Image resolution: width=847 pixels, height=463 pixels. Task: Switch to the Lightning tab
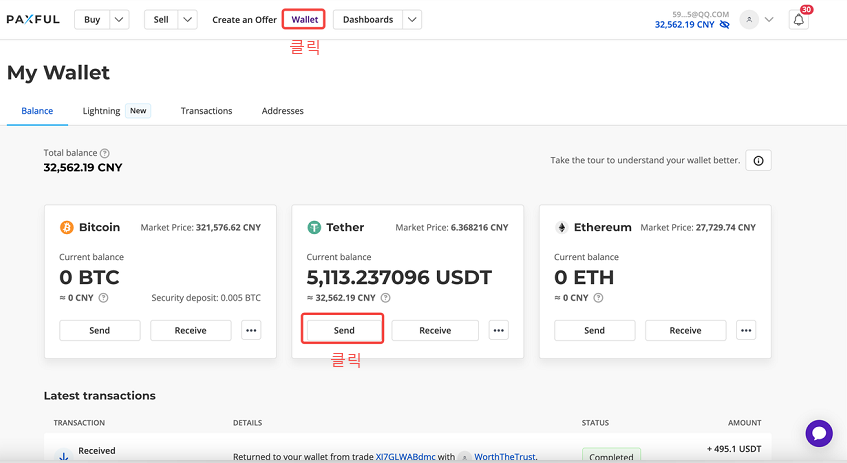(101, 111)
